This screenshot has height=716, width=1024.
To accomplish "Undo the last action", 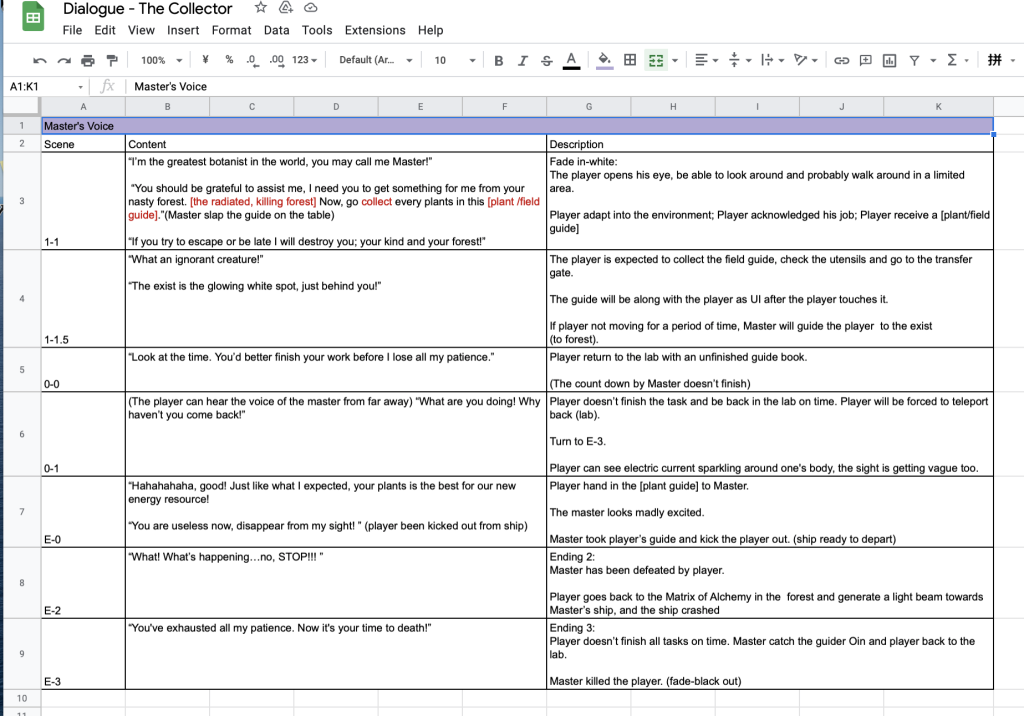I will 40,61.
